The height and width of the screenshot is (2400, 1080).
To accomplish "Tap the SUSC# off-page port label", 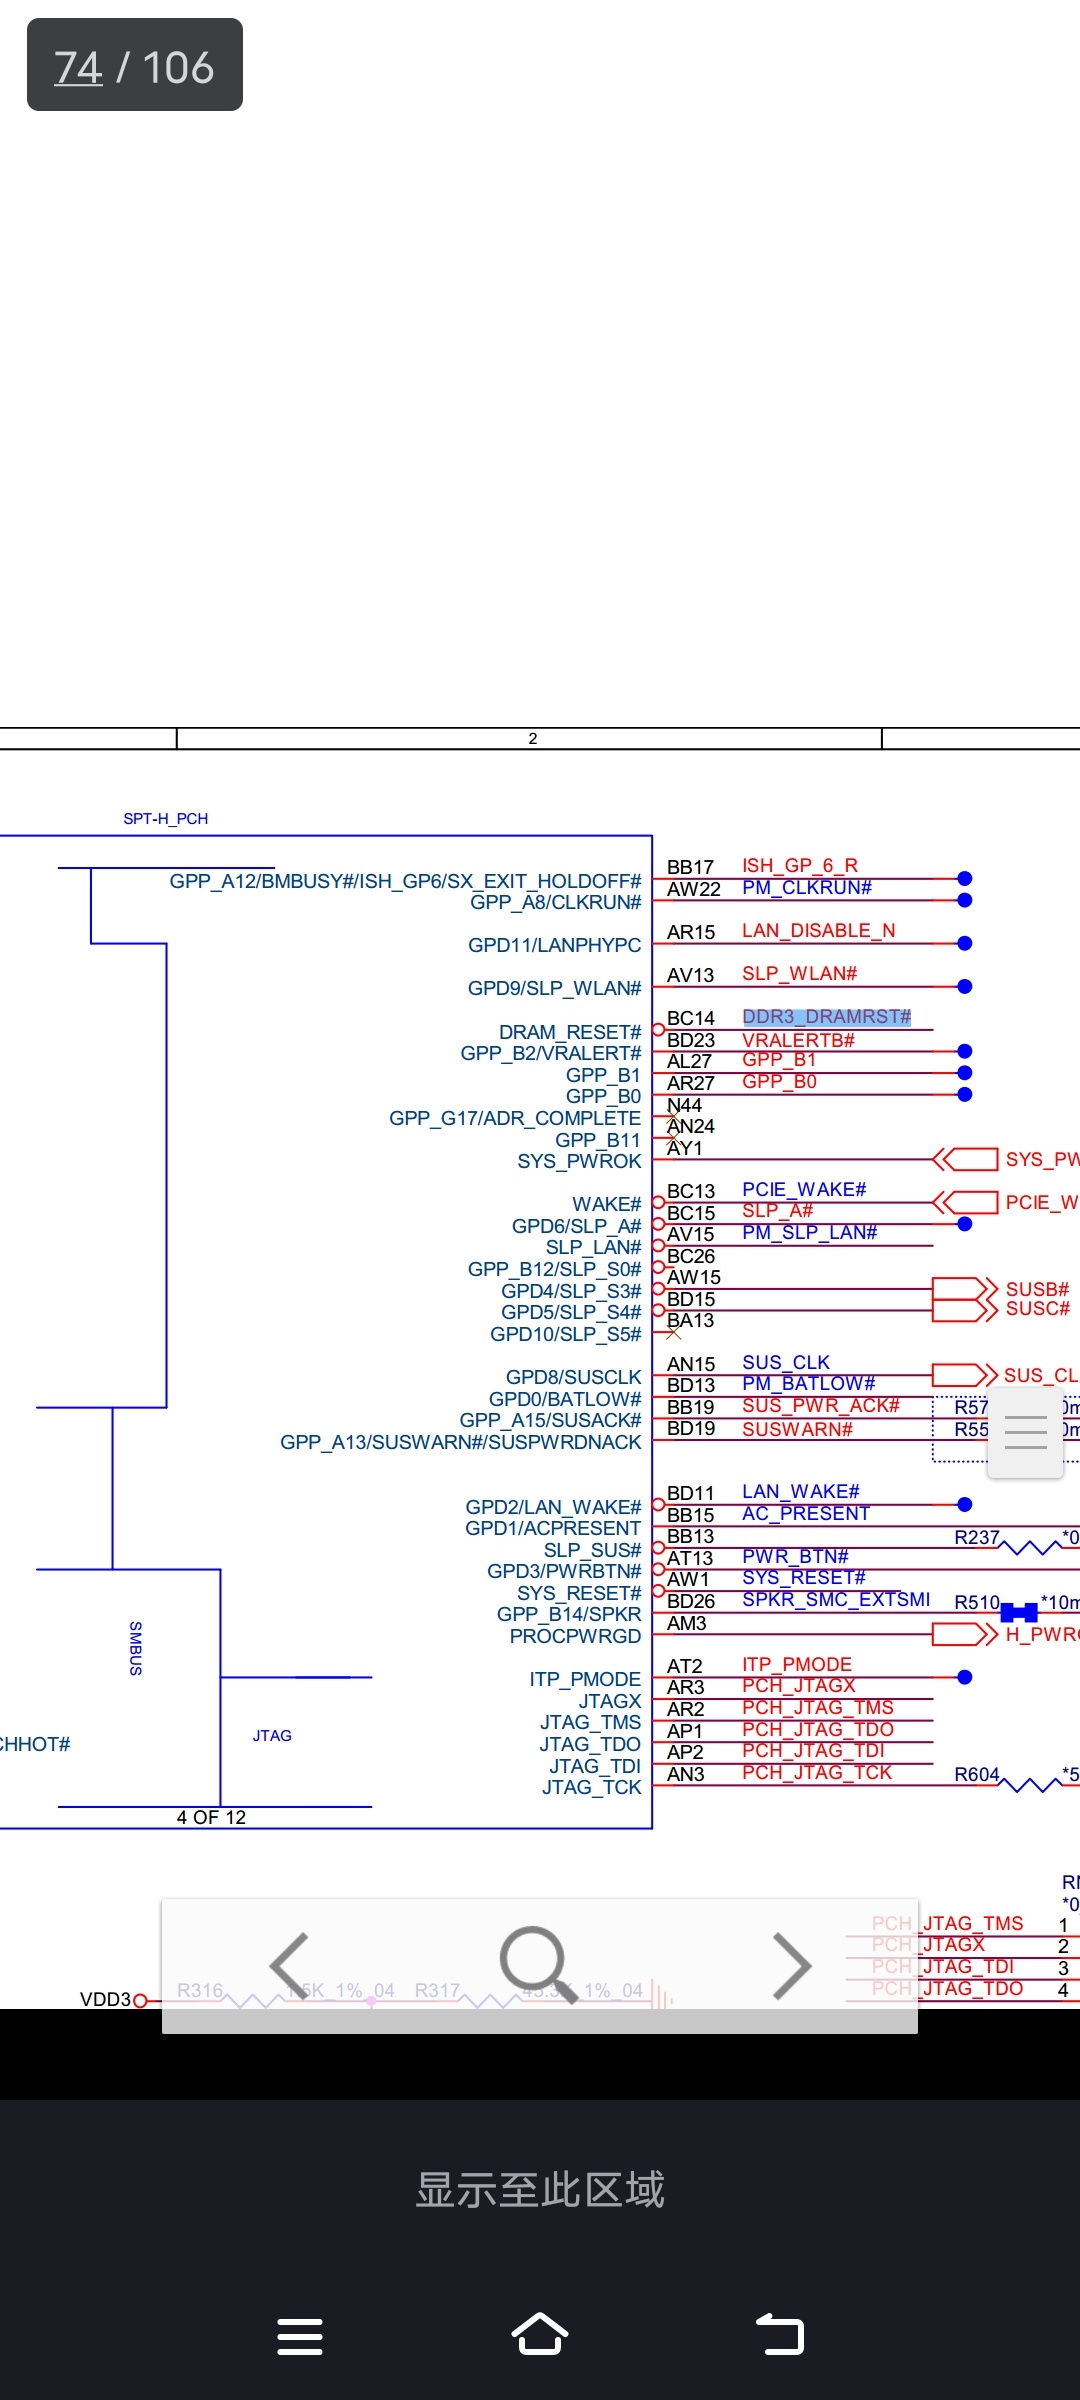I will (x=1038, y=1308).
